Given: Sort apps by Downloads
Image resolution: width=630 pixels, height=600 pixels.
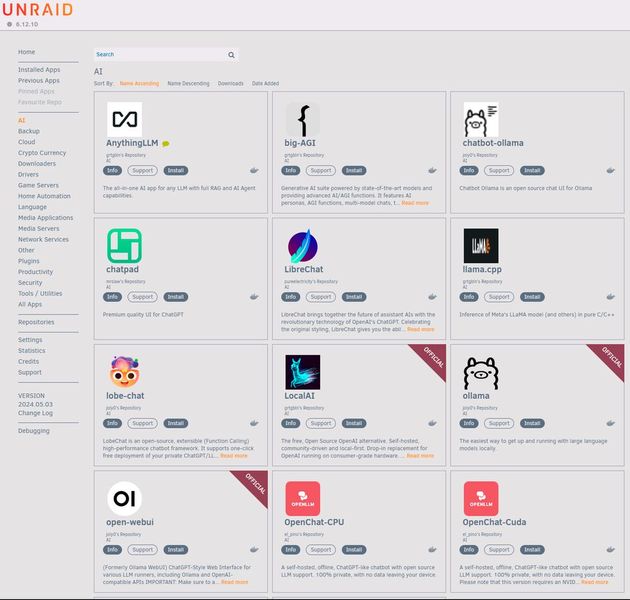Looking at the screenshot, I should [231, 84].
